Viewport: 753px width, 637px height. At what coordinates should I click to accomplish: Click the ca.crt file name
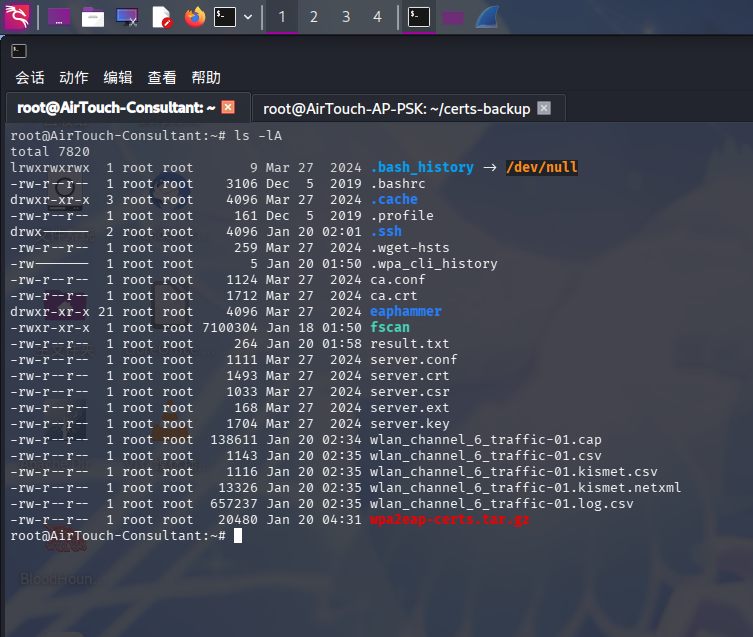coord(394,295)
